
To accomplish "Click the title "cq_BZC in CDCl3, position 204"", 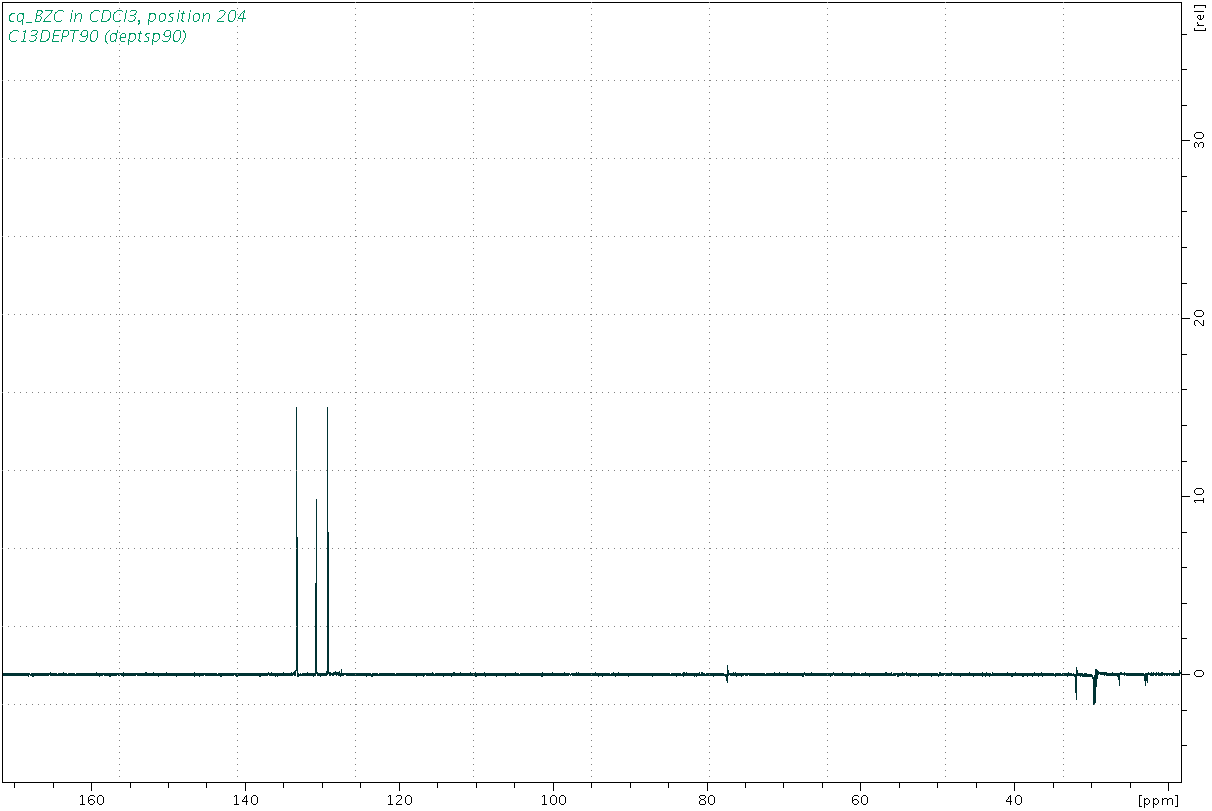I will pos(127,16).
